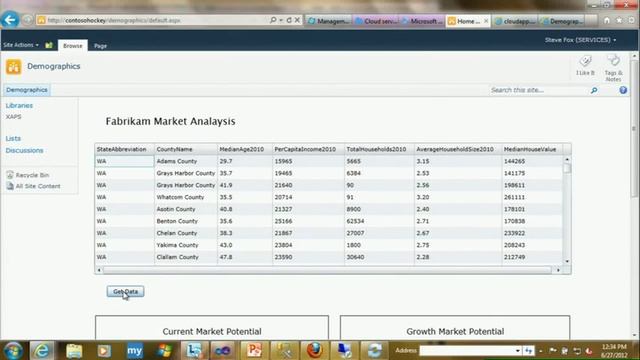Open the Steve Fox (SERVICES) user menu
640x360 pixels.
coord(580,40)
